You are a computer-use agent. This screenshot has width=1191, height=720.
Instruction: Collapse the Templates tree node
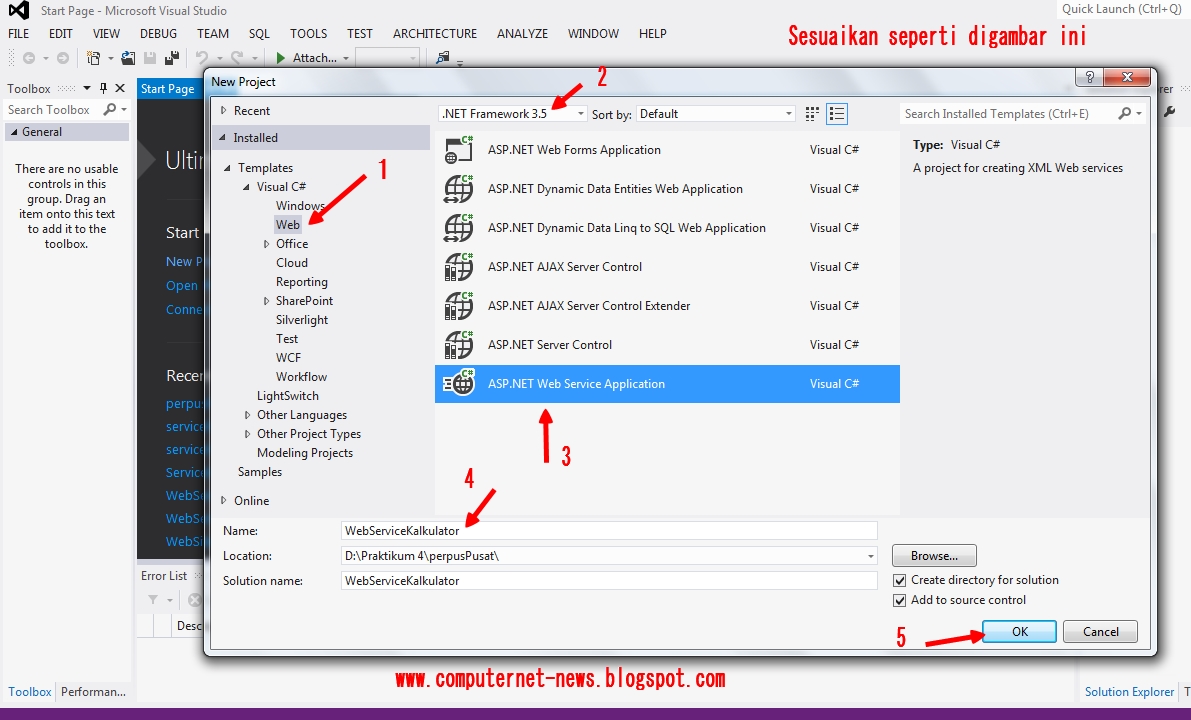click(227, 168)
